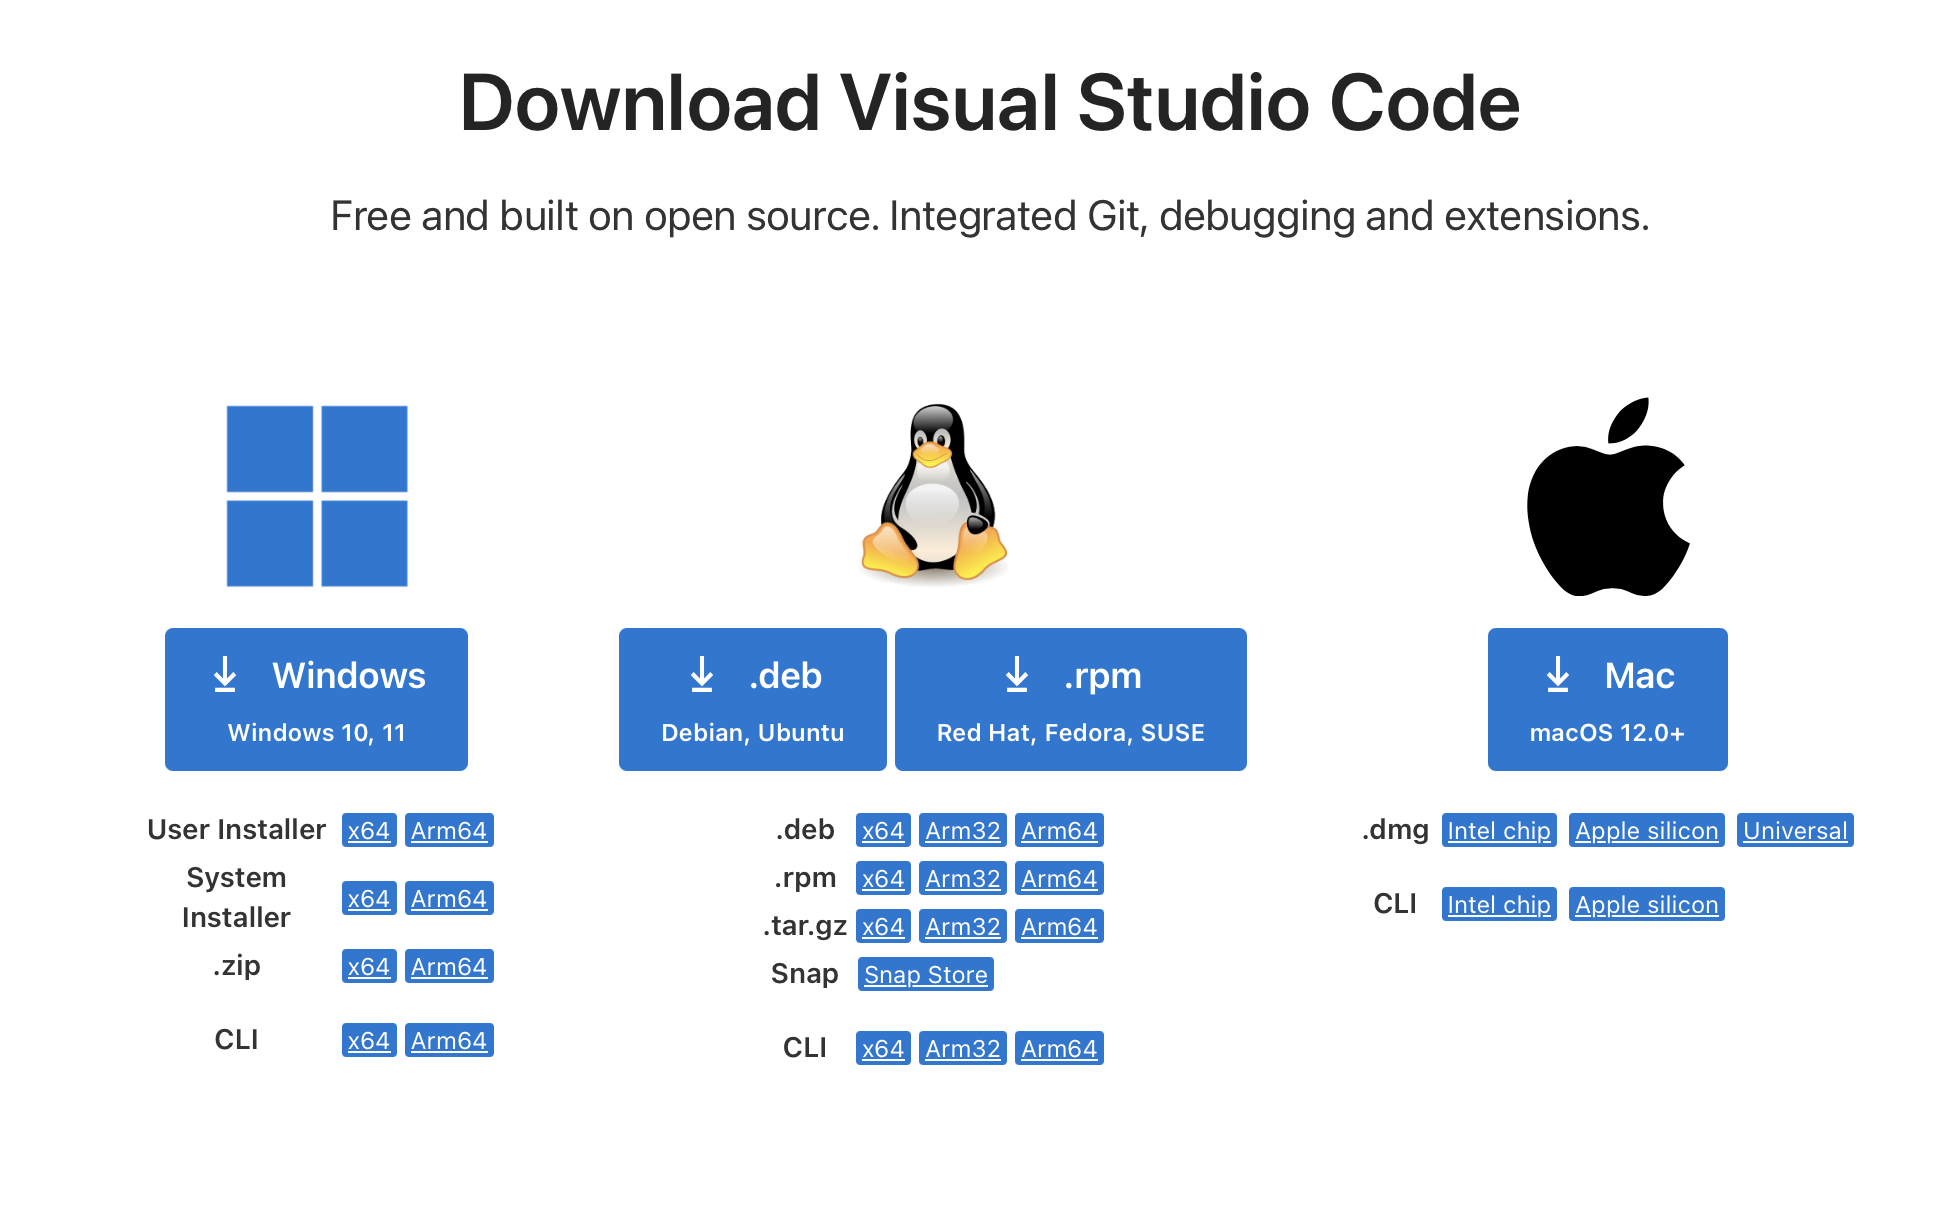Open the Snap Store link
The width and height of the screenshot is (1950, 1210).
point(926,974)
